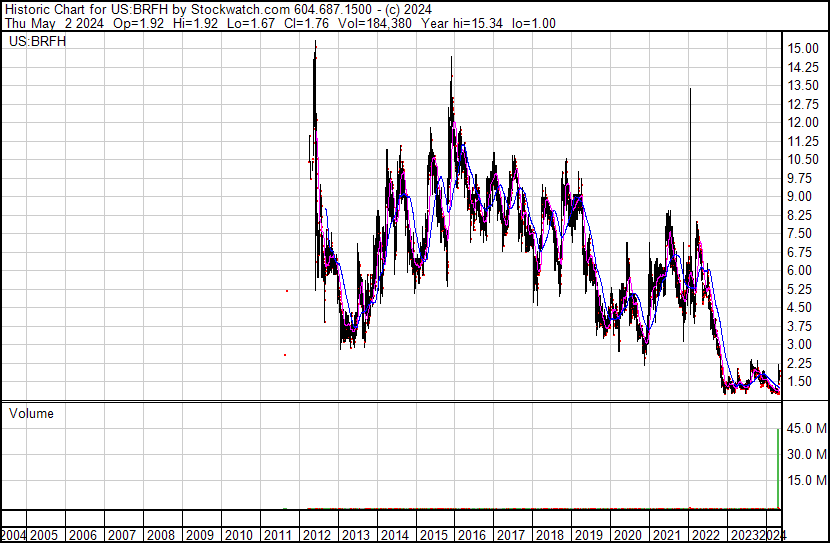Click the 2008 year label on time axis
Viewport: 830px width, 543px height.
coord(161,535)
